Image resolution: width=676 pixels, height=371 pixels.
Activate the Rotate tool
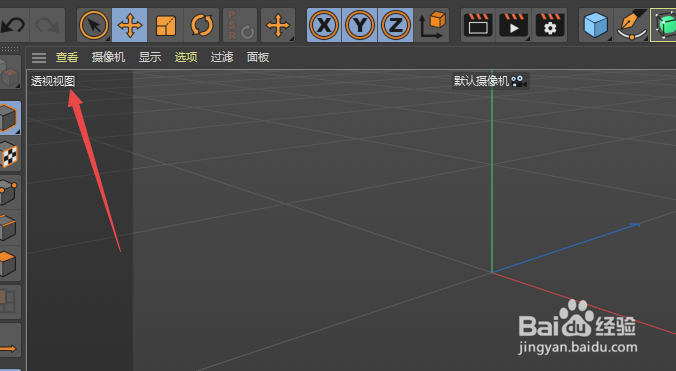point(201,25)
